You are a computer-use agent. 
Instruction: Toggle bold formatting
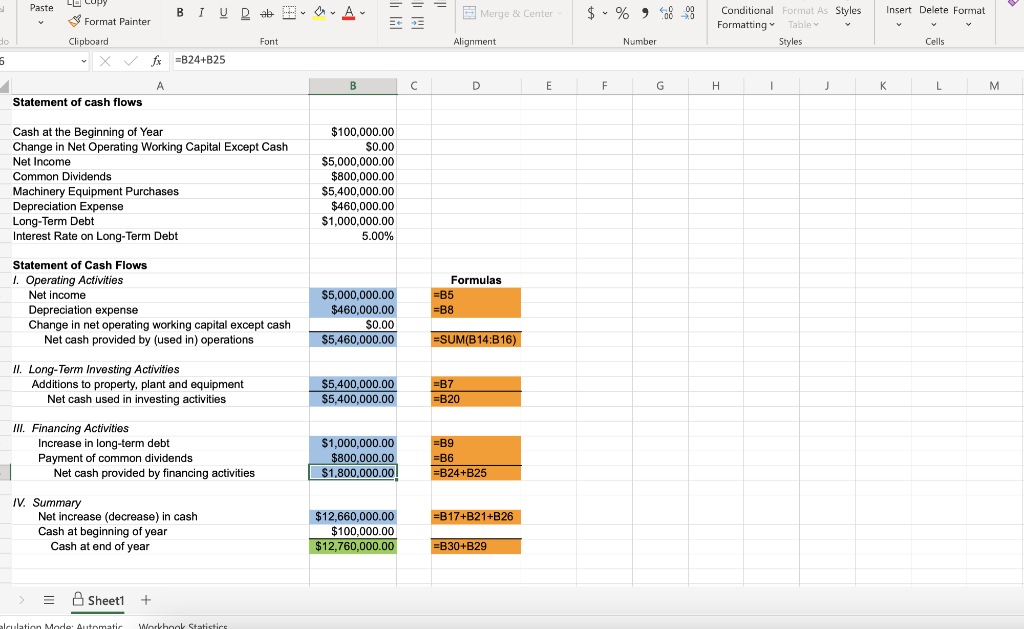[x=179, y=12]
